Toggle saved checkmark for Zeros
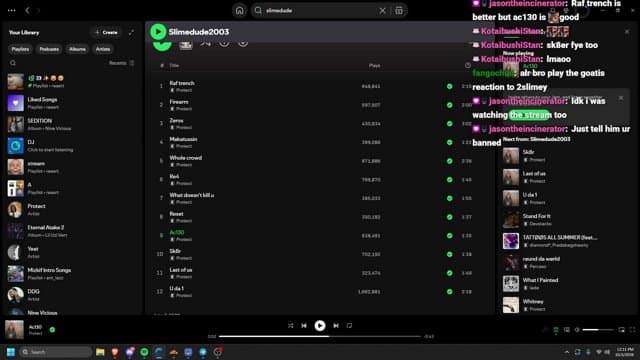Viewport: 640px width, 360px height. 449,124
